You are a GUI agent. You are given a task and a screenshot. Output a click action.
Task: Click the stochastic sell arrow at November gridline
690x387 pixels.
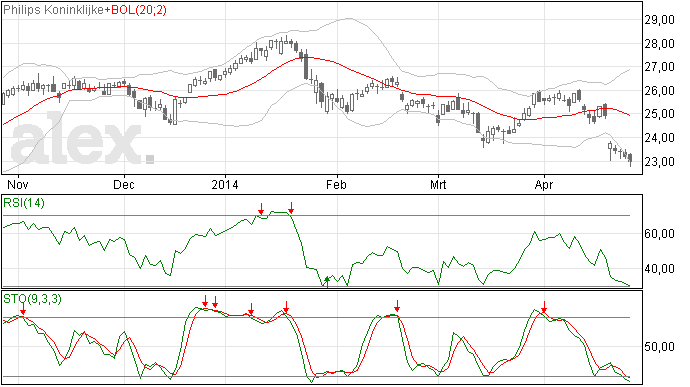(x=23, y=309)
